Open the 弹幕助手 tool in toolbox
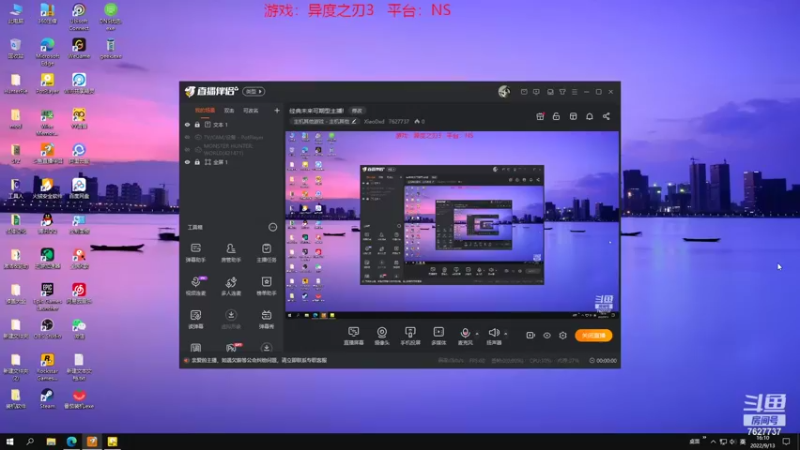This screenshot has width=800, height=450. click(x=195, y=253)
